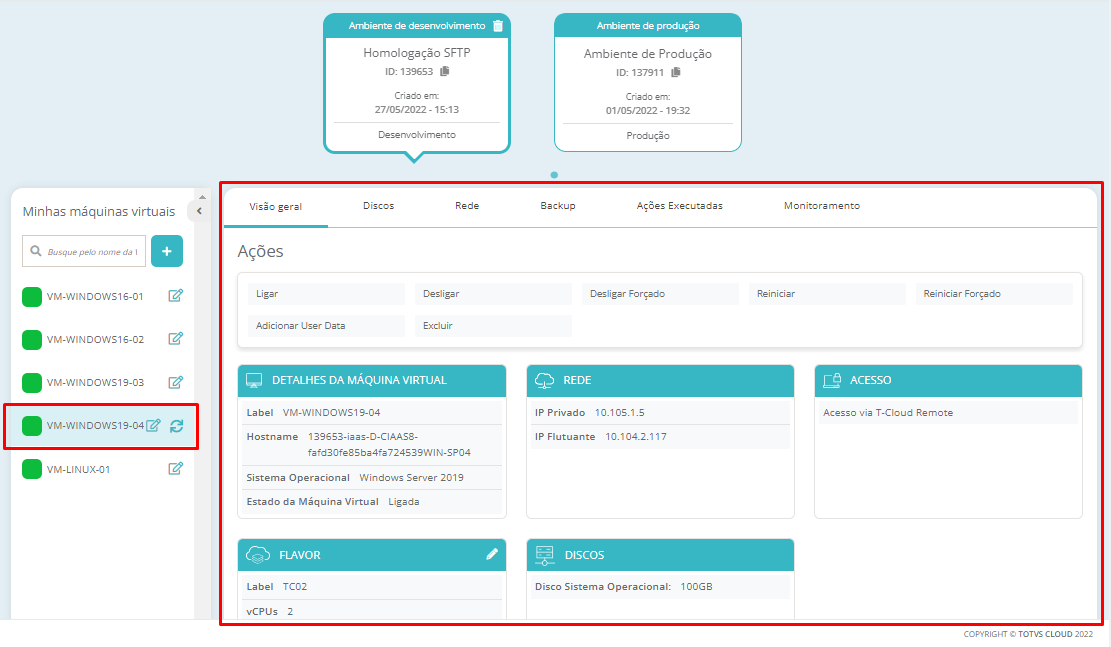Click the Reiniciar action
The width and height of the screenshot is (1111, 647).
point(828,293)
